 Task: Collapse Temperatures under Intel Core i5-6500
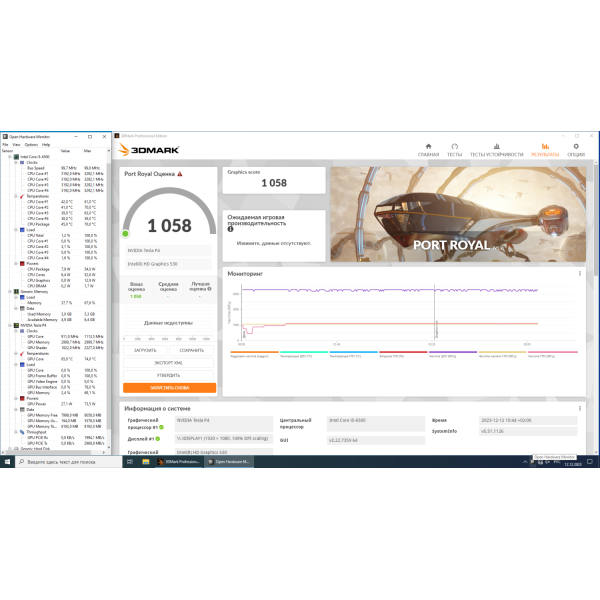(16, 196)
